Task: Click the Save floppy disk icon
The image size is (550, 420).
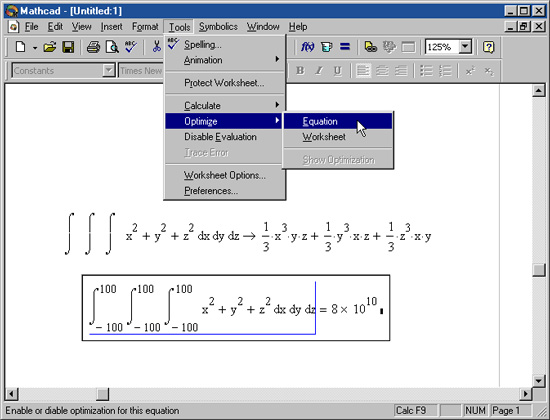Action: (68, 47)
